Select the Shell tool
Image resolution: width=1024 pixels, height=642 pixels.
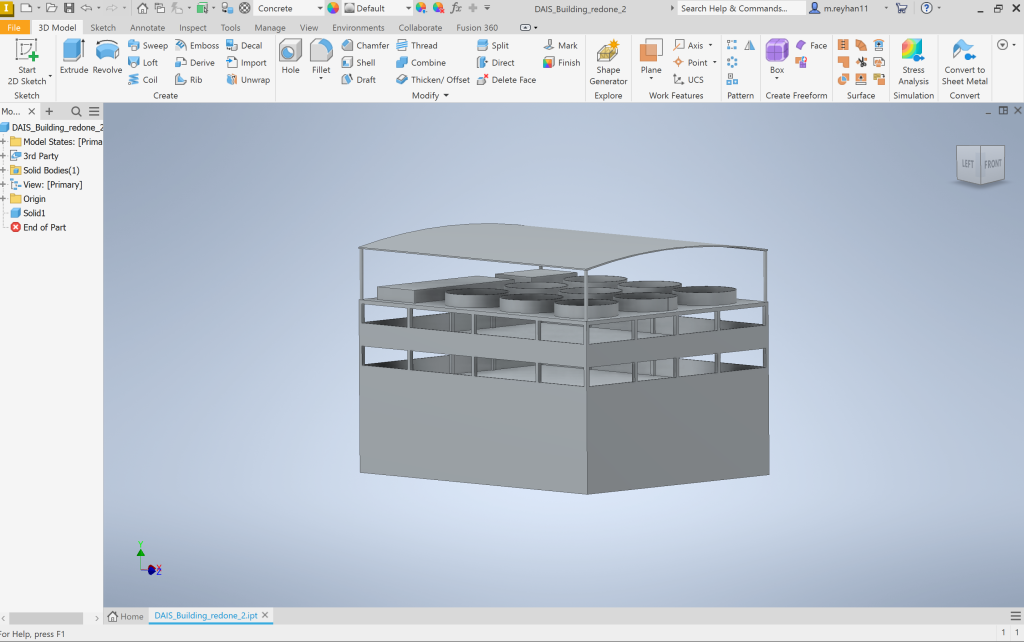(358, 62)
